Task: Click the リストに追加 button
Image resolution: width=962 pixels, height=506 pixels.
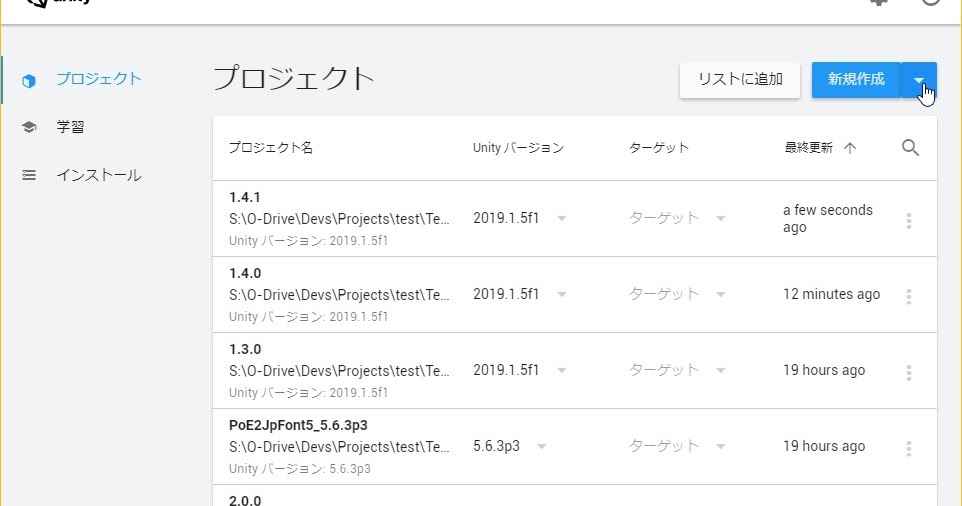Action: pyautogui.click(x=740, y=80)
